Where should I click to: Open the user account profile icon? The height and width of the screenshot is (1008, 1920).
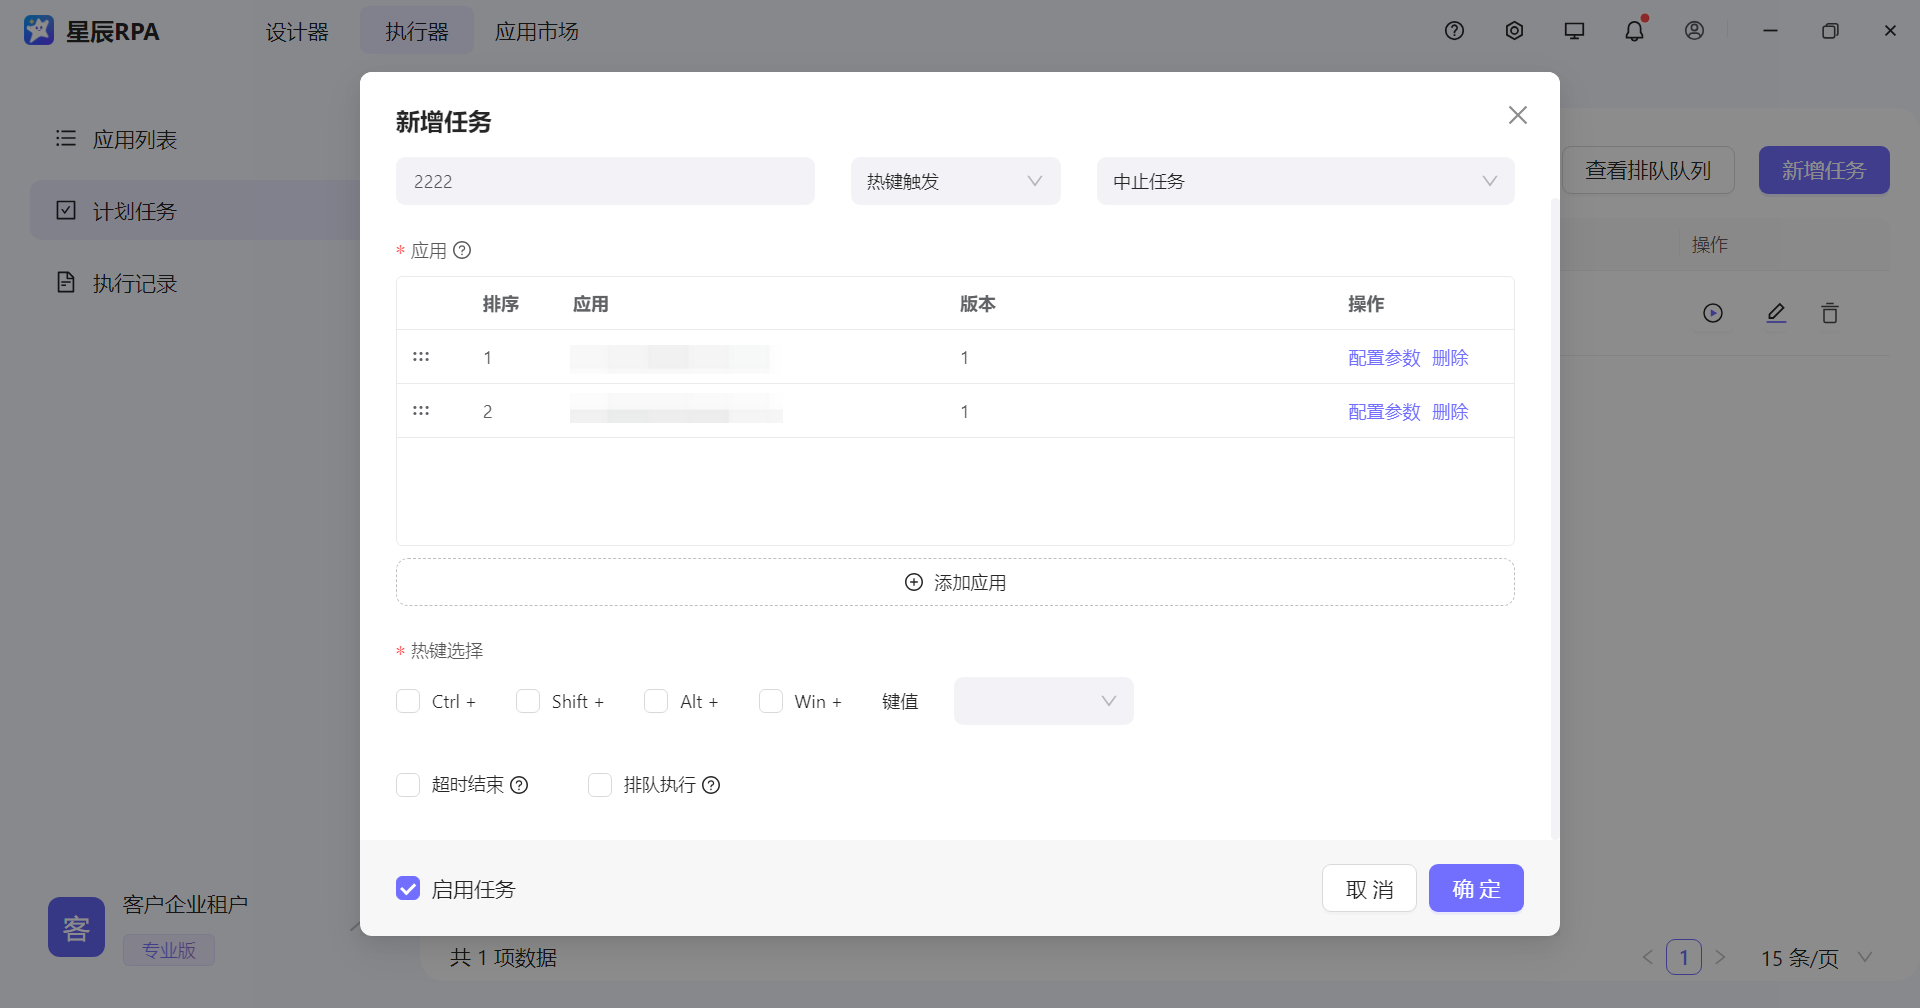click(x=1694, y=31)
